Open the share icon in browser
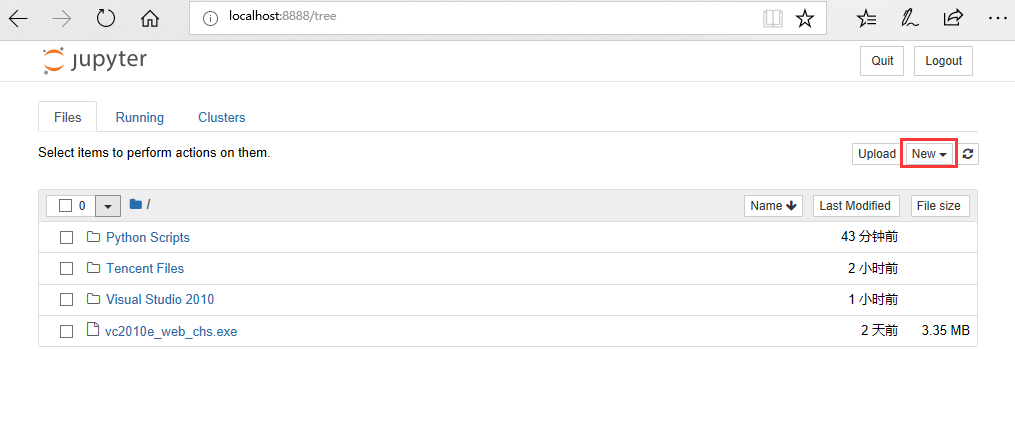 [x=953, y=19]
